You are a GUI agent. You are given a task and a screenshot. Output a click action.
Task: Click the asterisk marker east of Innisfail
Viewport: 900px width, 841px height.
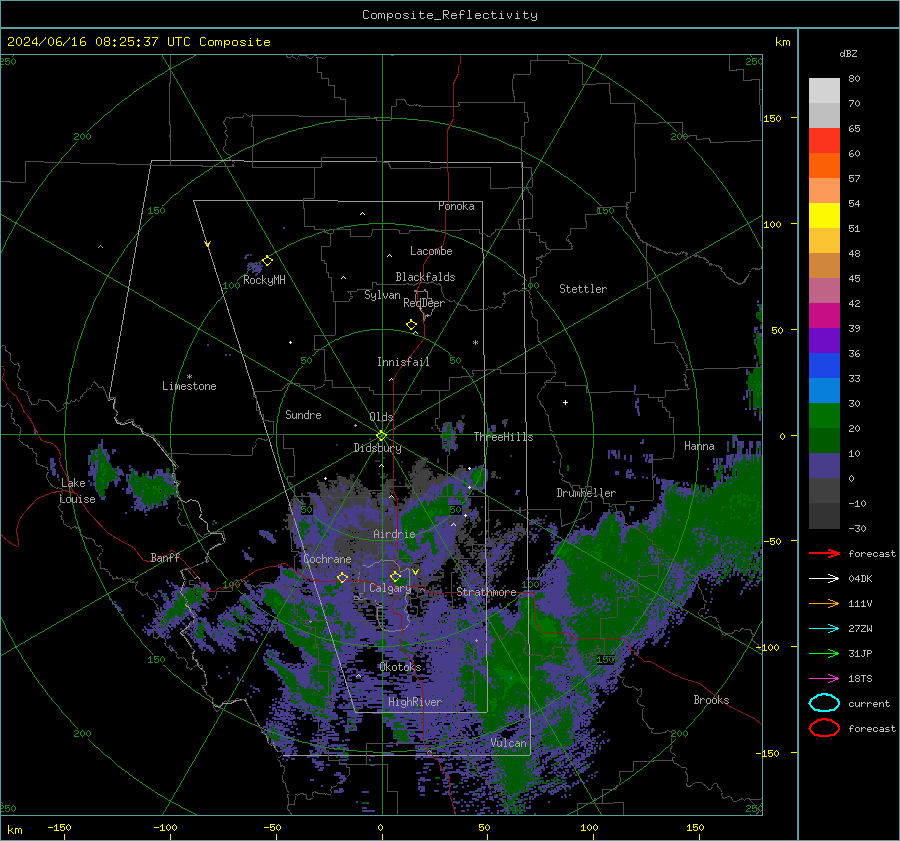coord(475,343)
